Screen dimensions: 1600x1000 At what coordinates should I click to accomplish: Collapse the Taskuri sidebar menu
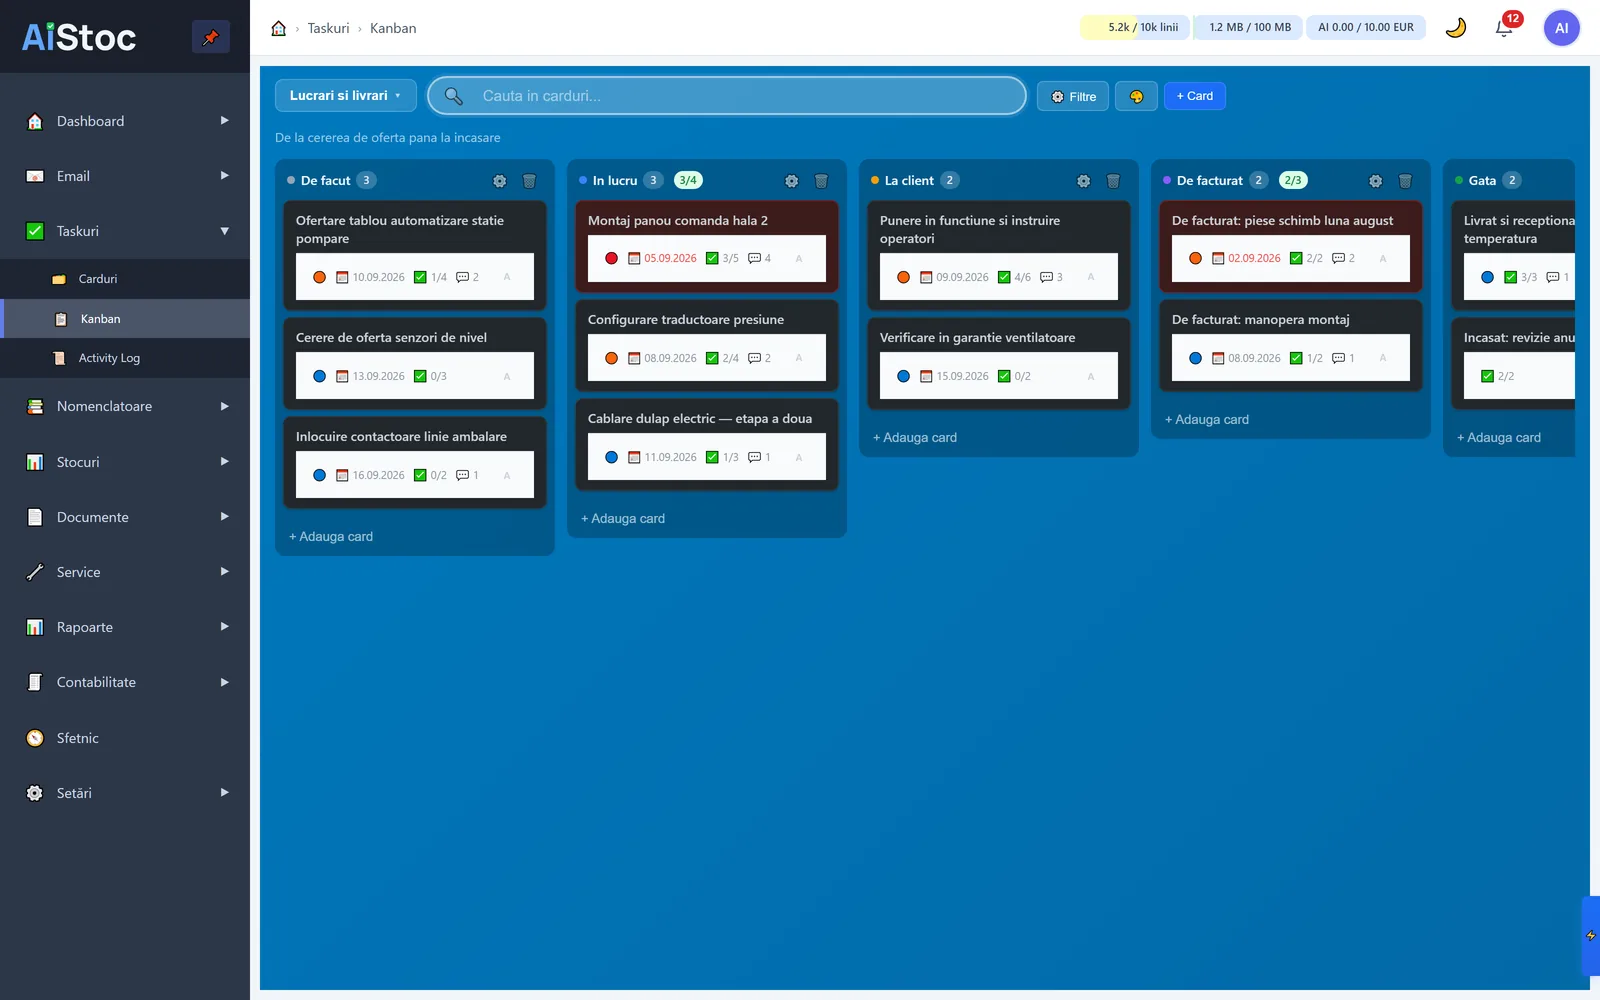point(125,231)
